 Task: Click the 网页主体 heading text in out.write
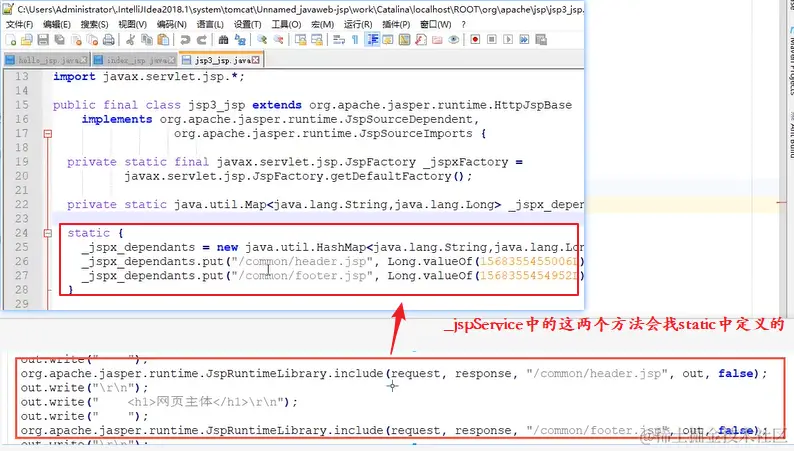(x=184, y=402)
